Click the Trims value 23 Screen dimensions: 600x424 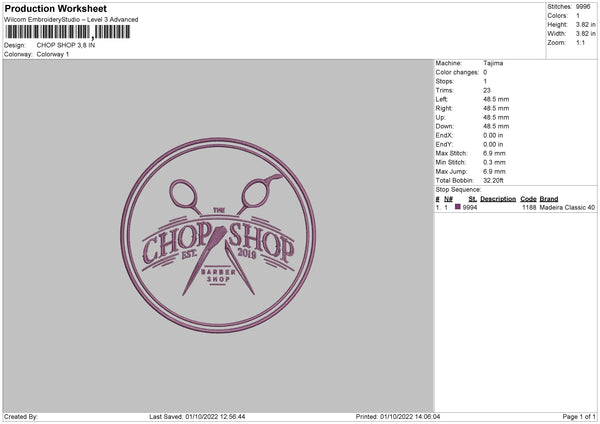point(487,90)
